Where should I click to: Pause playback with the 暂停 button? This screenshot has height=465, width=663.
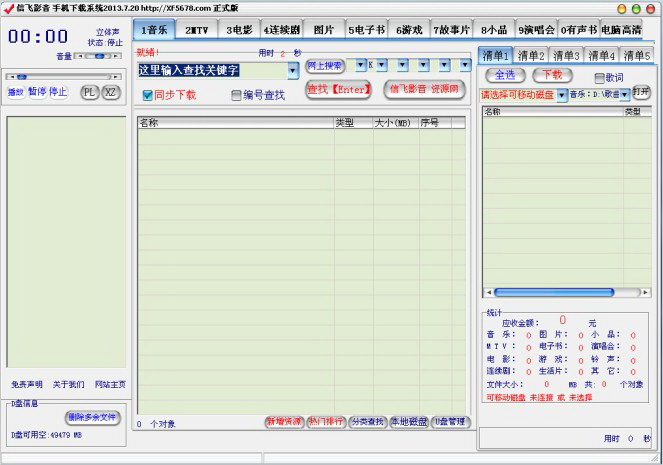[x=36, y=92]
